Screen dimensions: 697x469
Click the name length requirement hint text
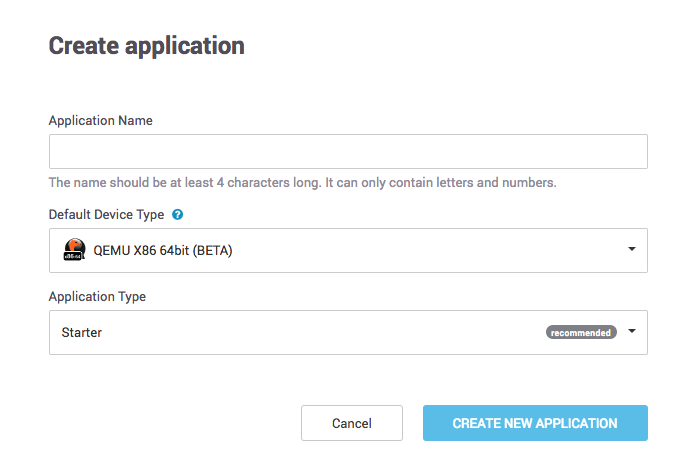302,183
